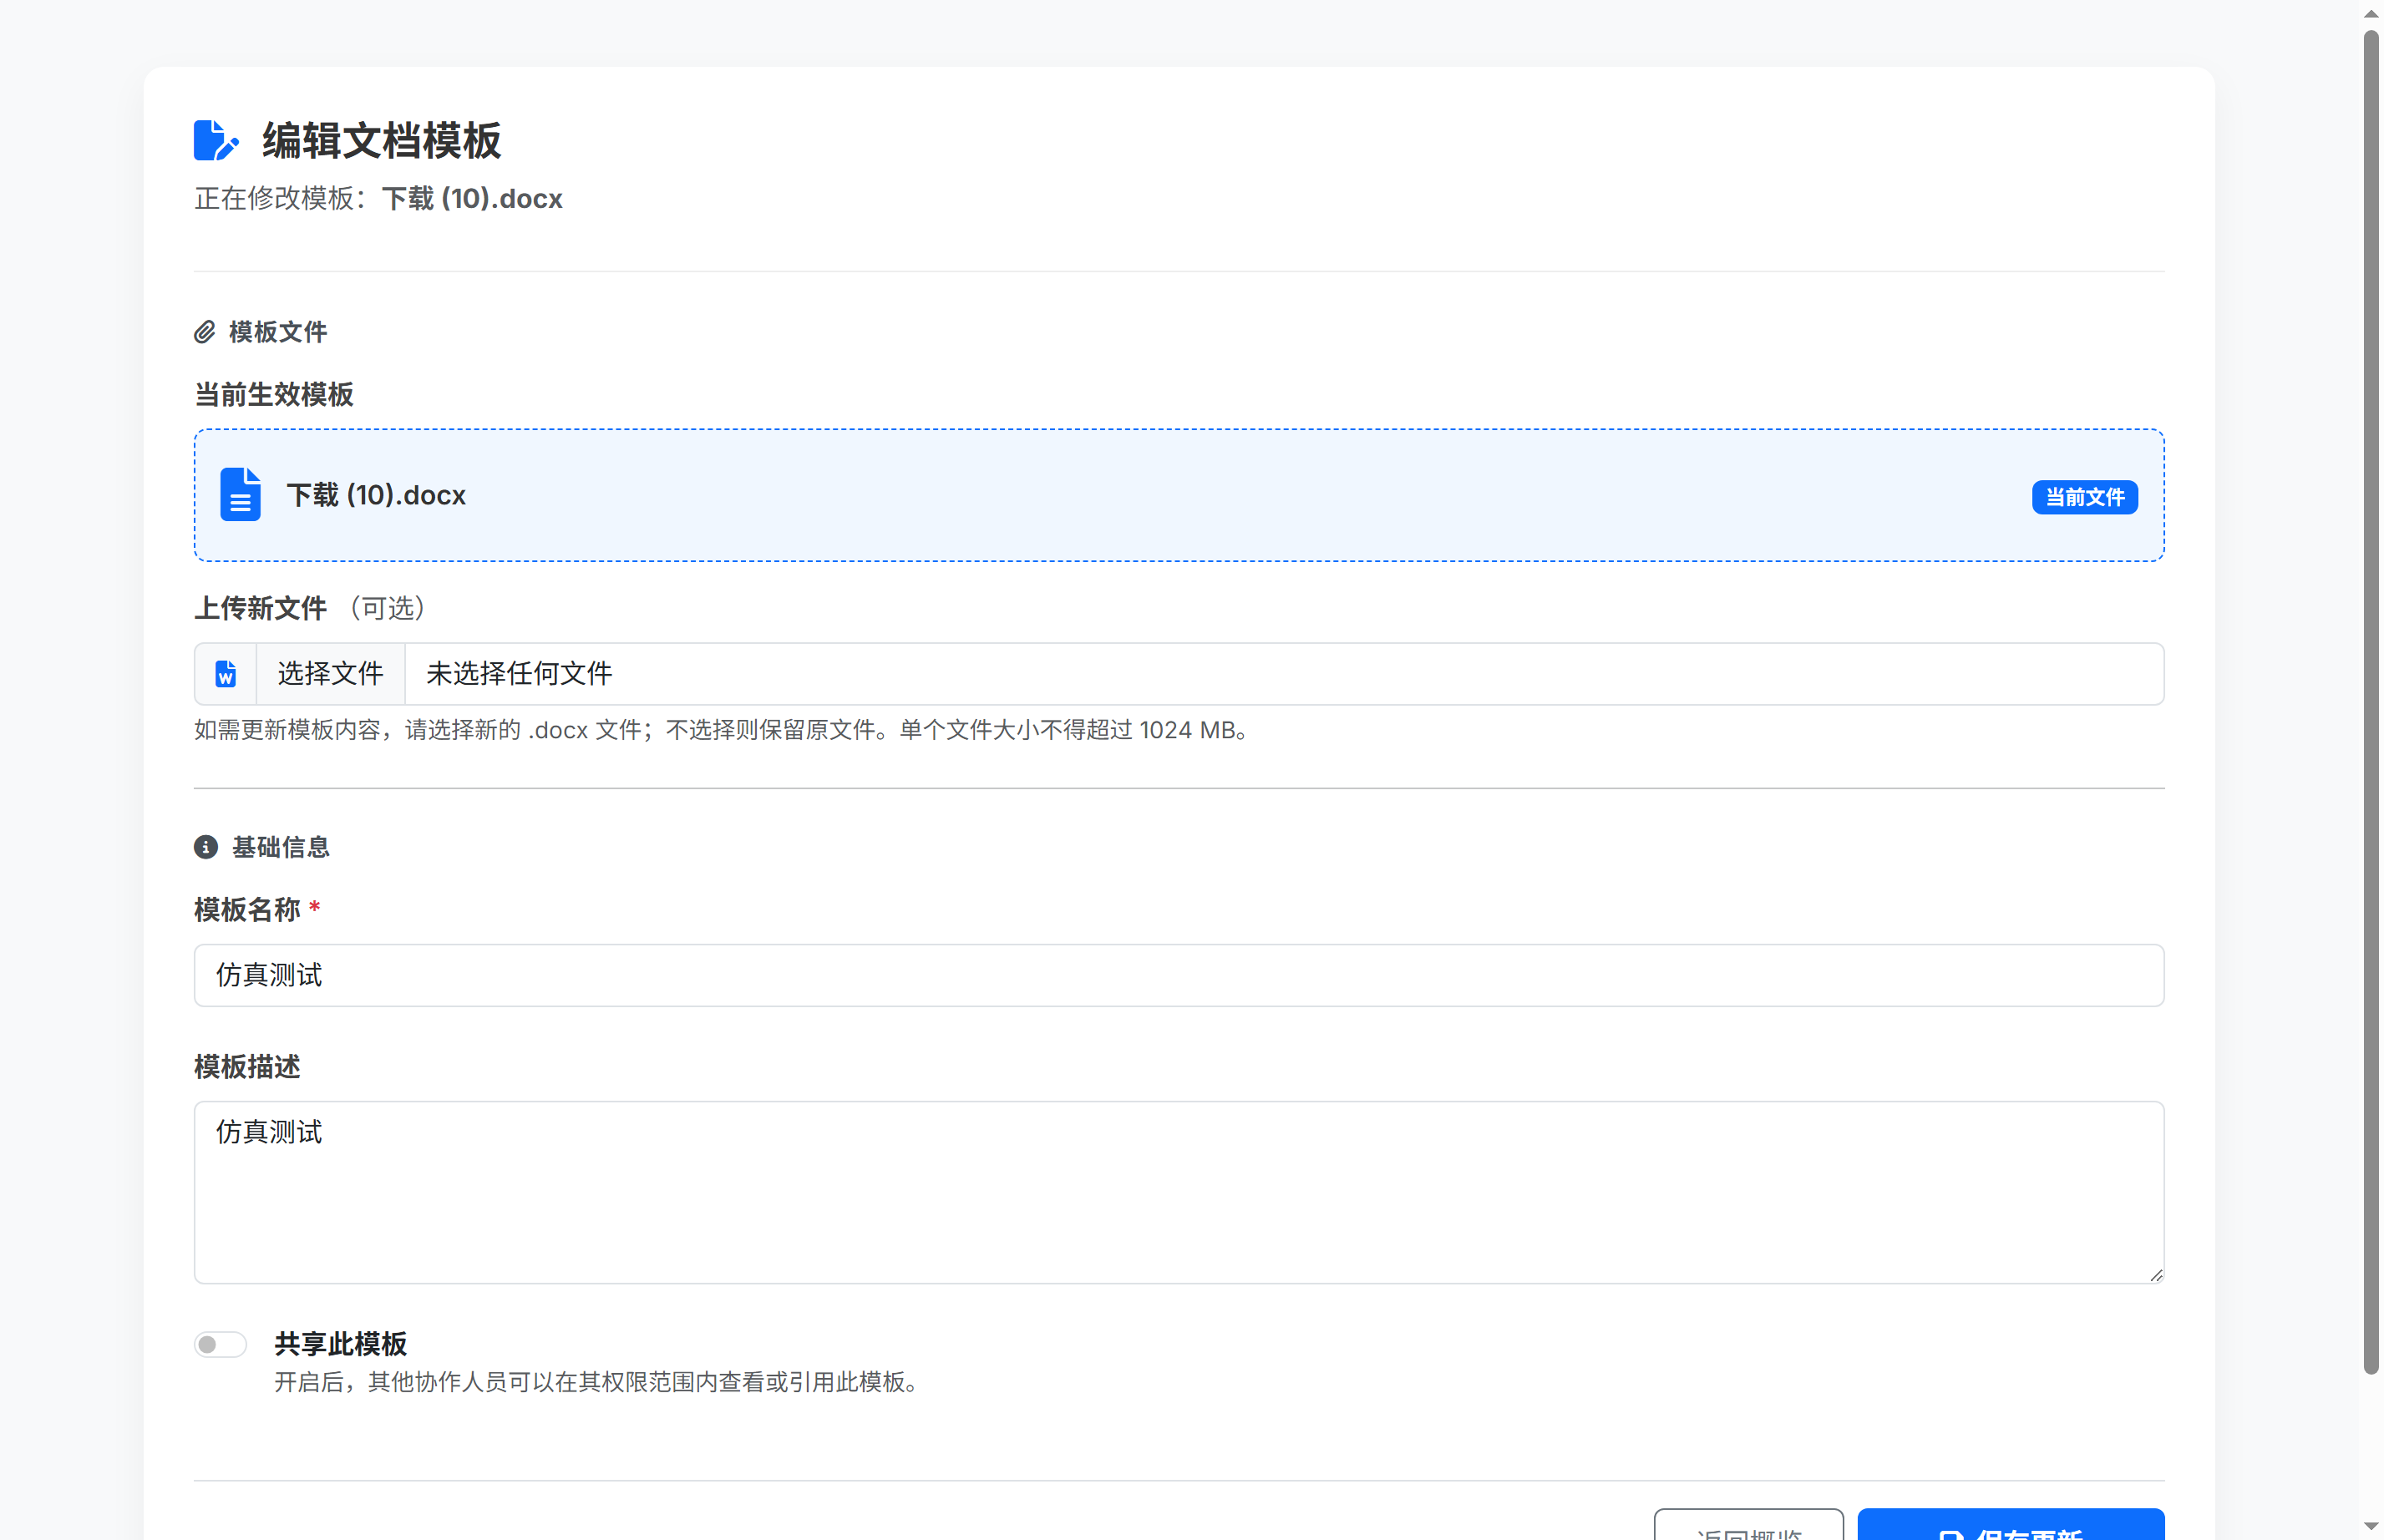Viewport: 2384px width, 1540px height.
Task: Toggle the 共享此模板 switch on
Action: (x=220, y=1344)
